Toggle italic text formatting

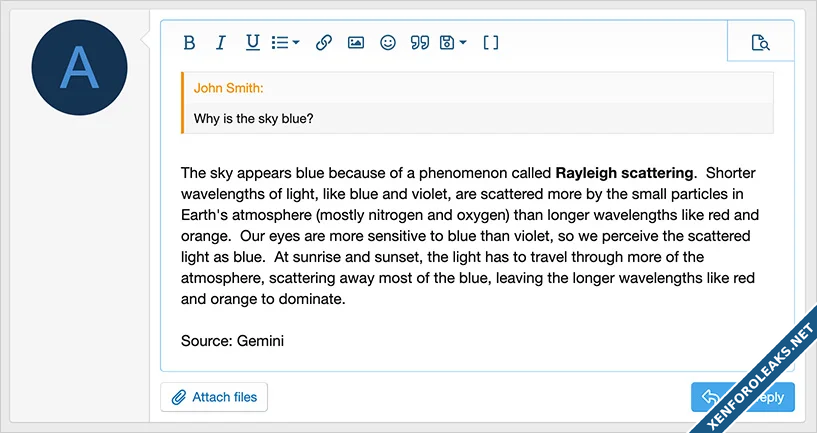pos(221,43)
